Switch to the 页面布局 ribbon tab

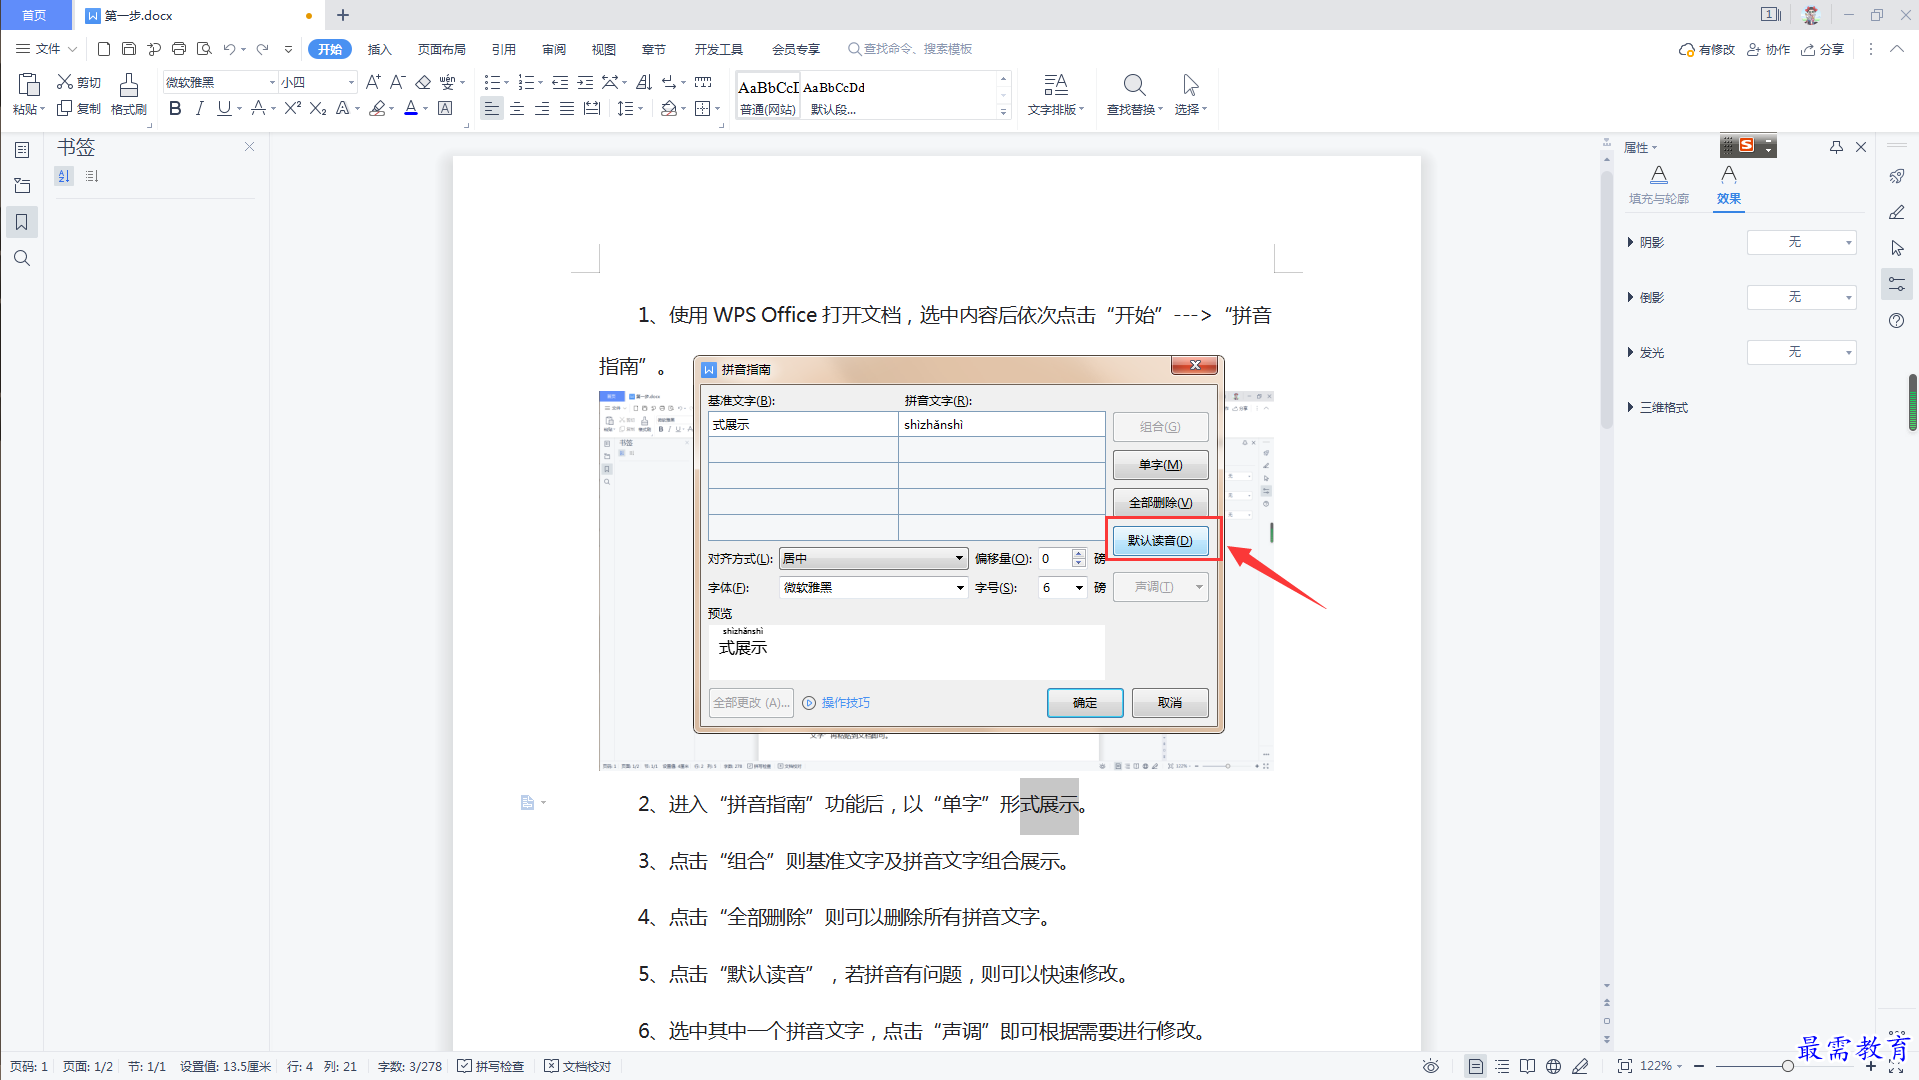[442, 49]
